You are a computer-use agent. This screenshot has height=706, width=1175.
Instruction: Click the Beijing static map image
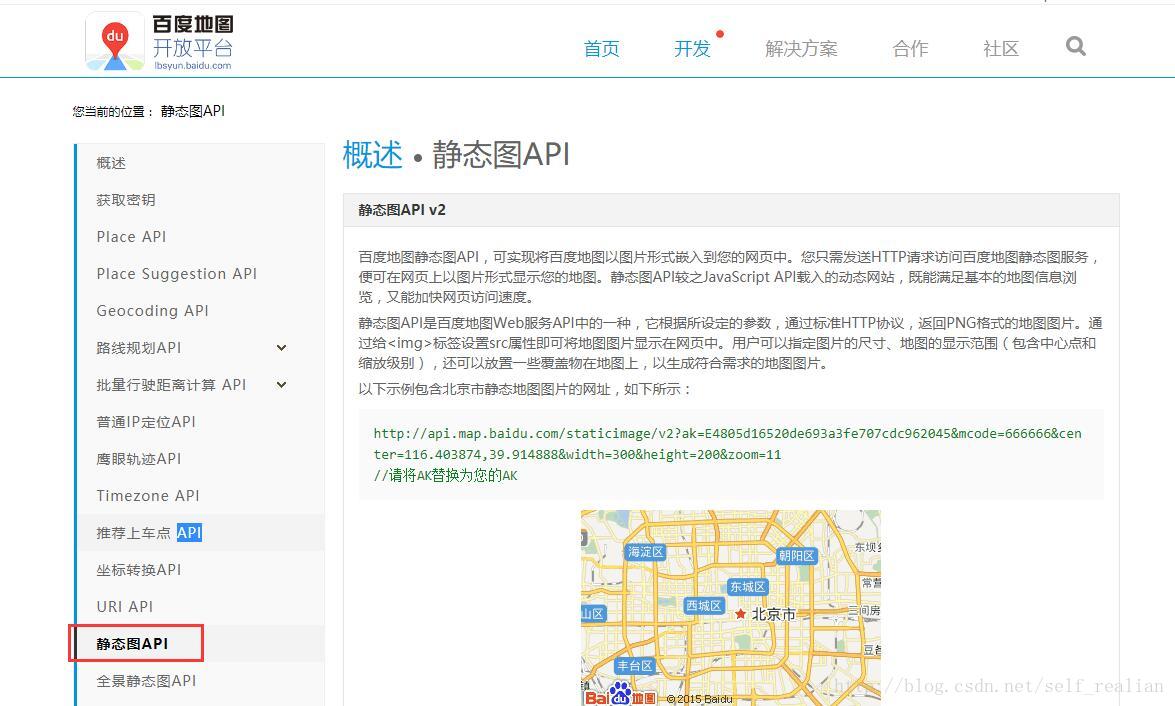(x=731, y=608)
